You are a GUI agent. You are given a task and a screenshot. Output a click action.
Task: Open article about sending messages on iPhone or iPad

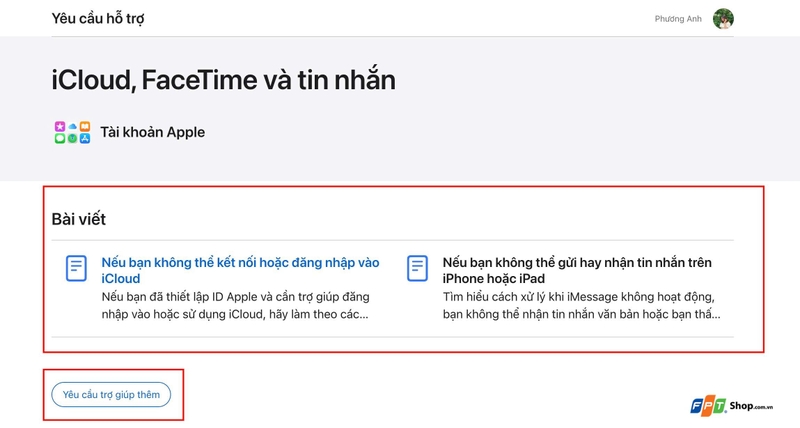tap(577, 270)
